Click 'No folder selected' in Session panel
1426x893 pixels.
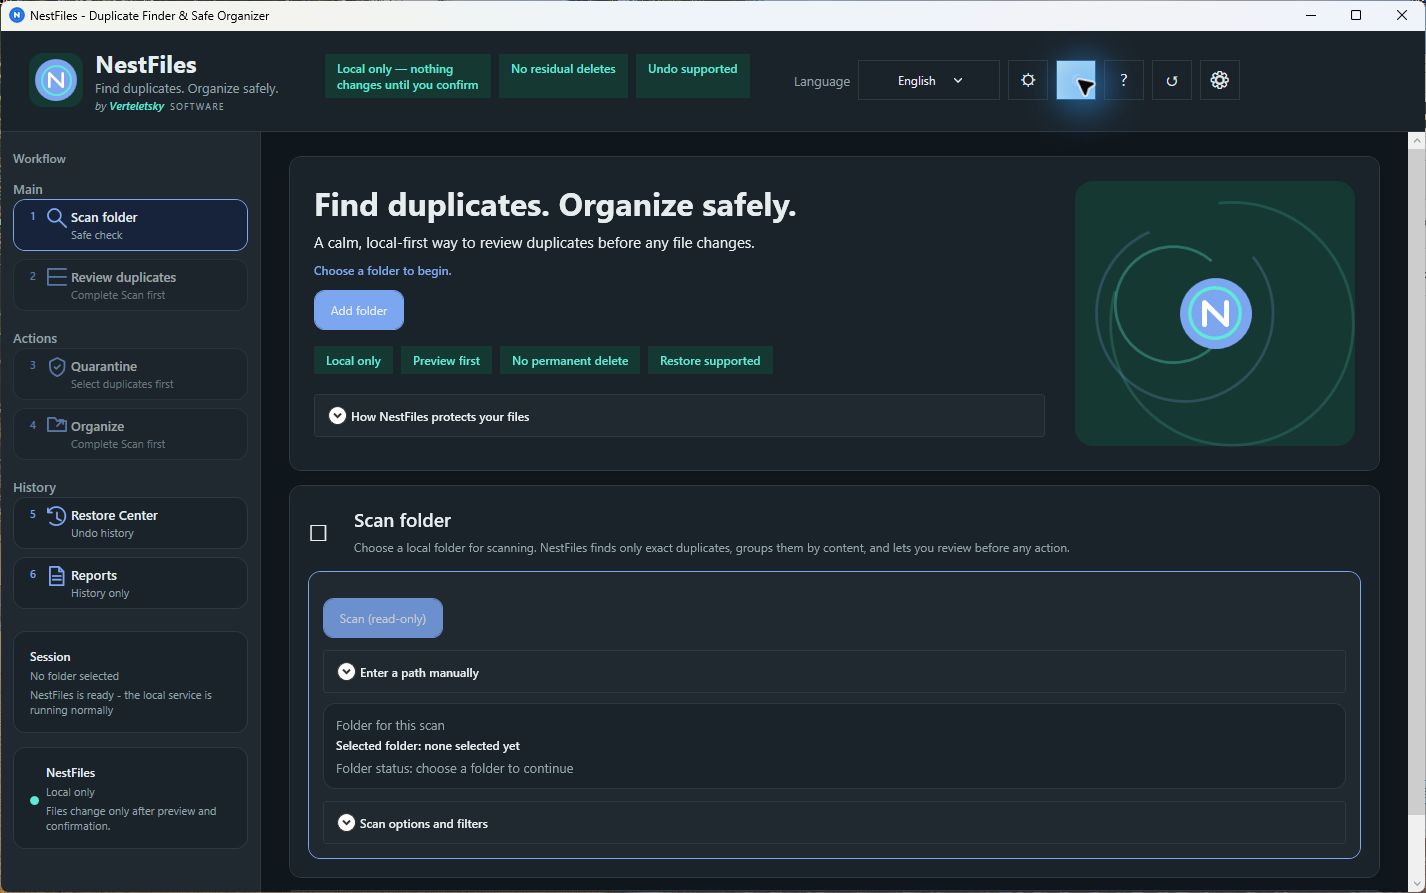tap(74, 676)
